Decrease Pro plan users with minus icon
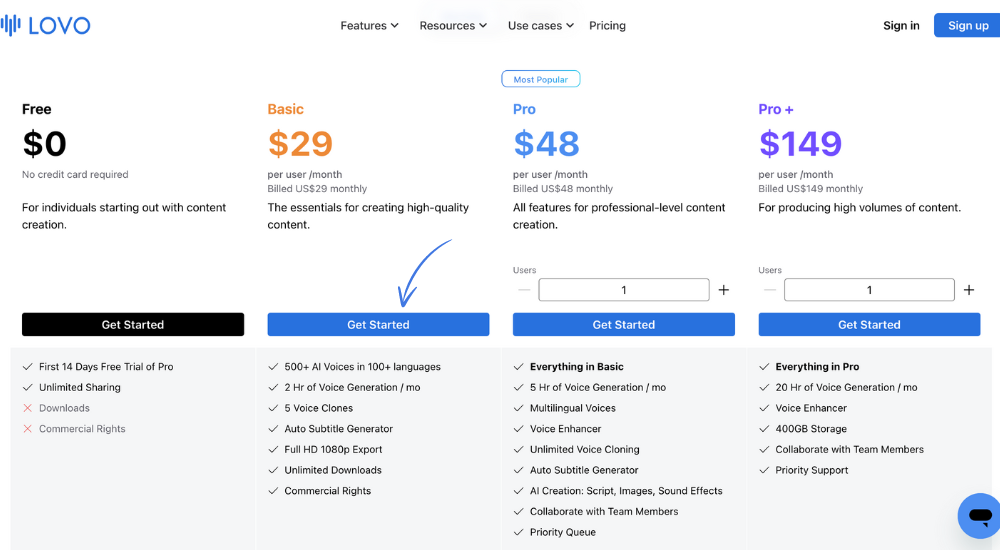This screenshot has height=550, width=1000. pos(524,290)
